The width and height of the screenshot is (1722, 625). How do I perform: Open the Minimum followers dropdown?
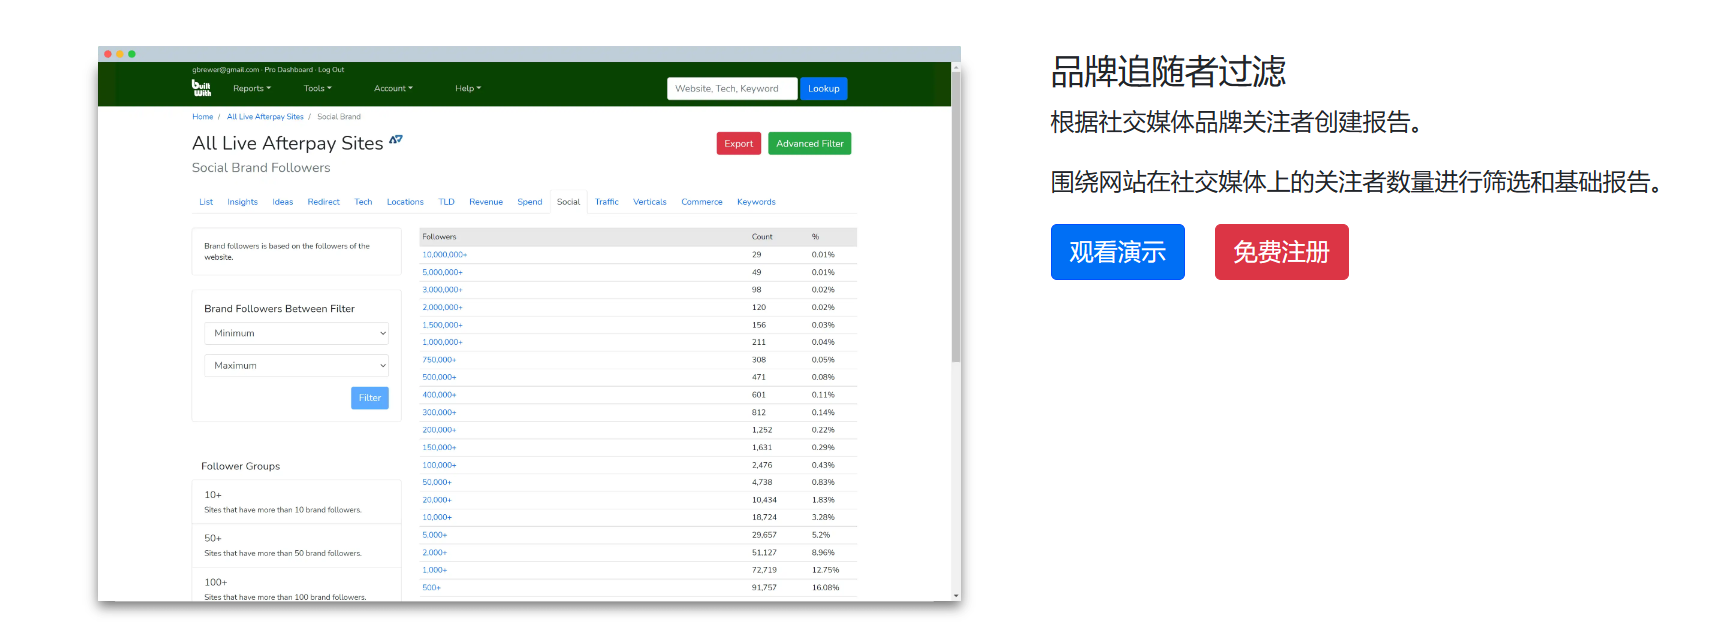(296, 334)
